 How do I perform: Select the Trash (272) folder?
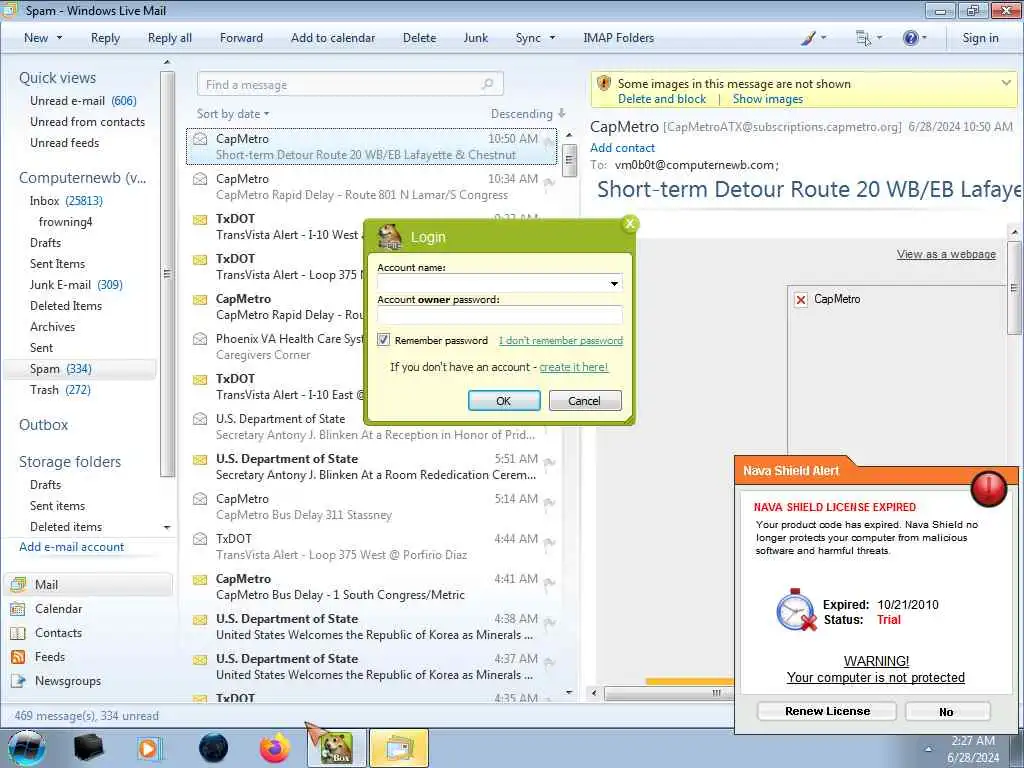point(60,390)
